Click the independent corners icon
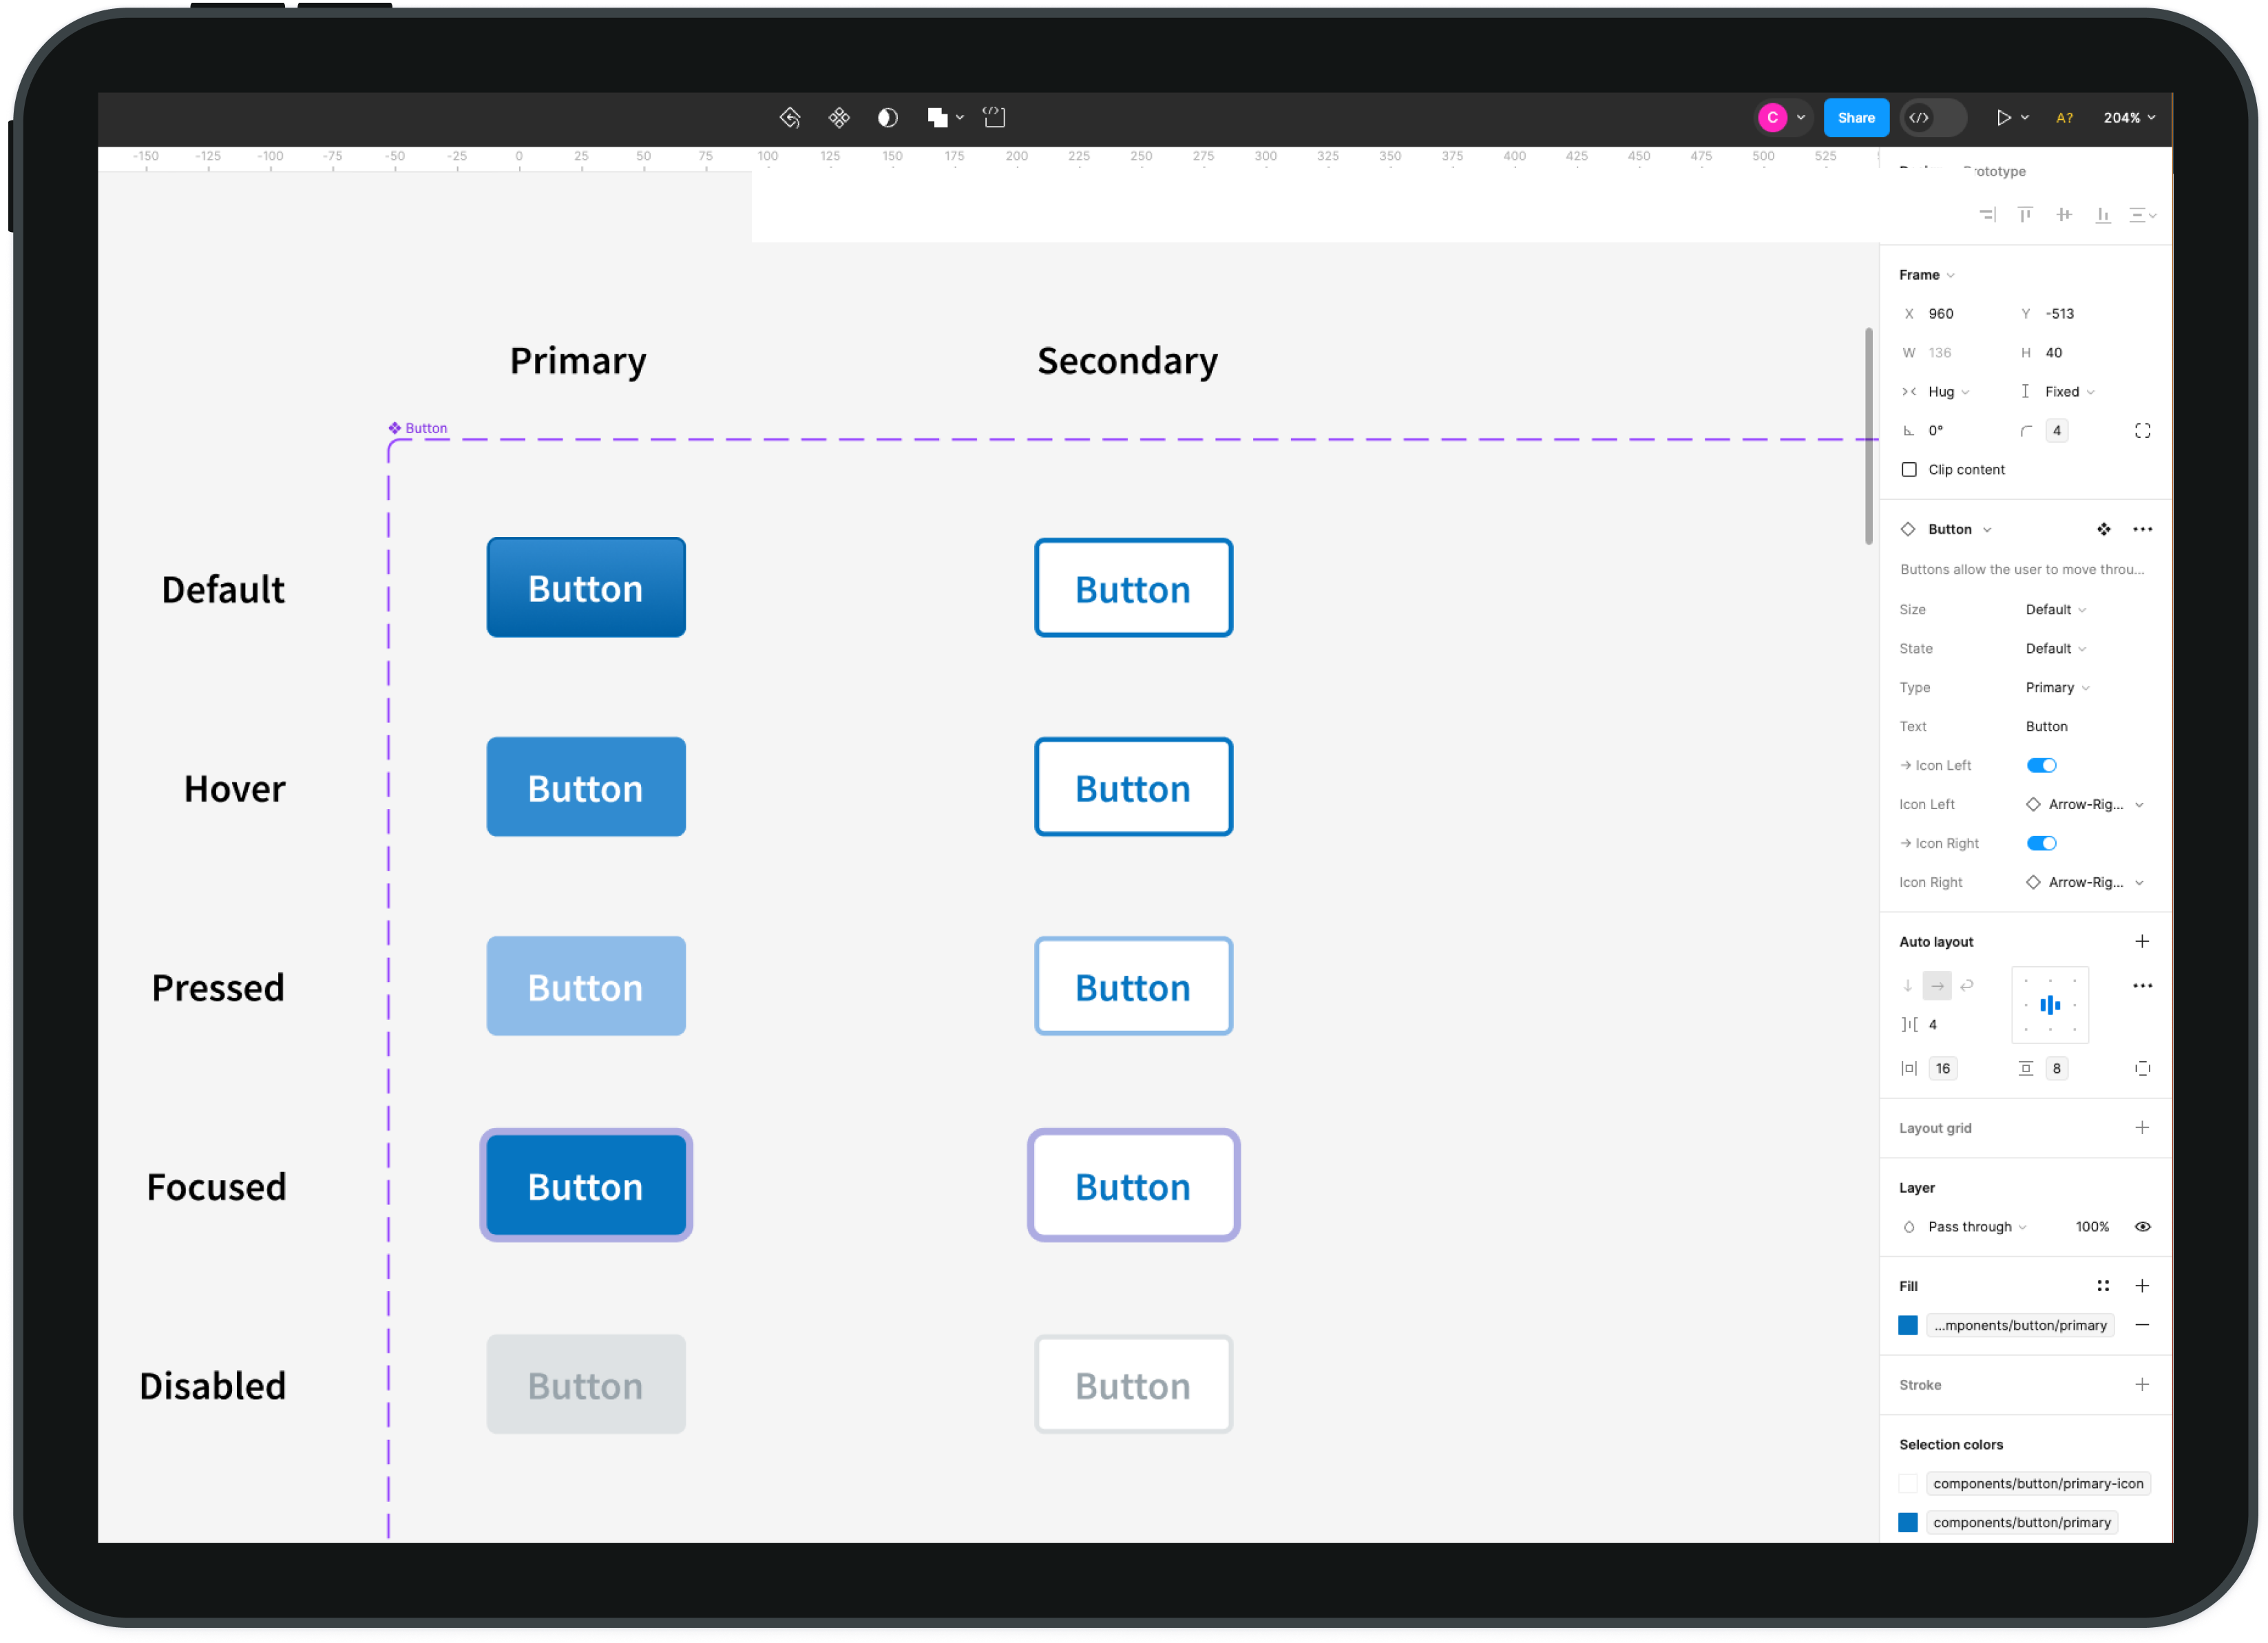This screenshot has height=1643, width=2268. coord(2142,431)
